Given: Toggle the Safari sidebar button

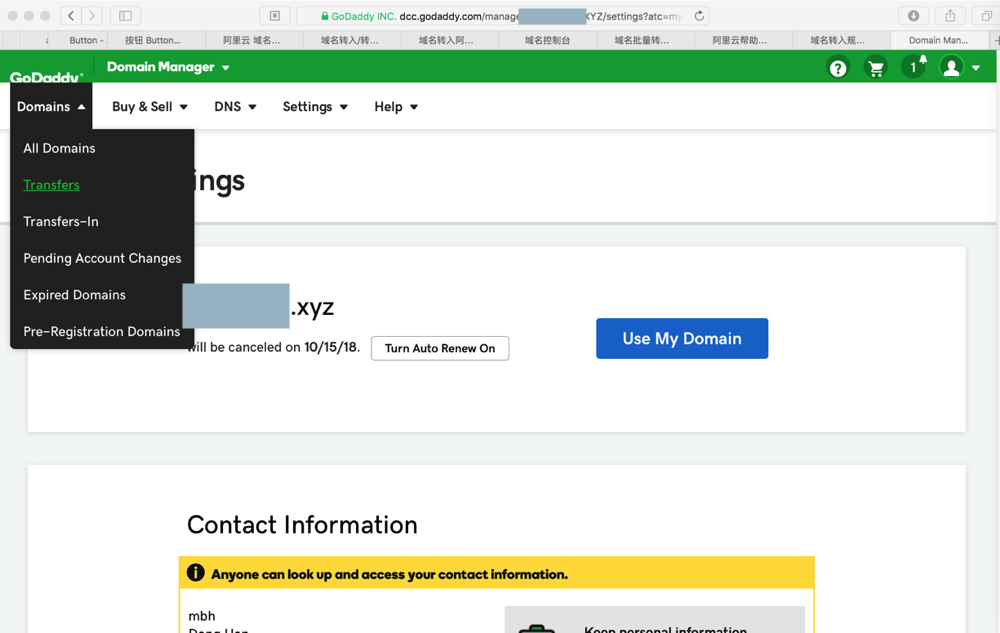Looking at the screenshot, I should tap(125, 16).
